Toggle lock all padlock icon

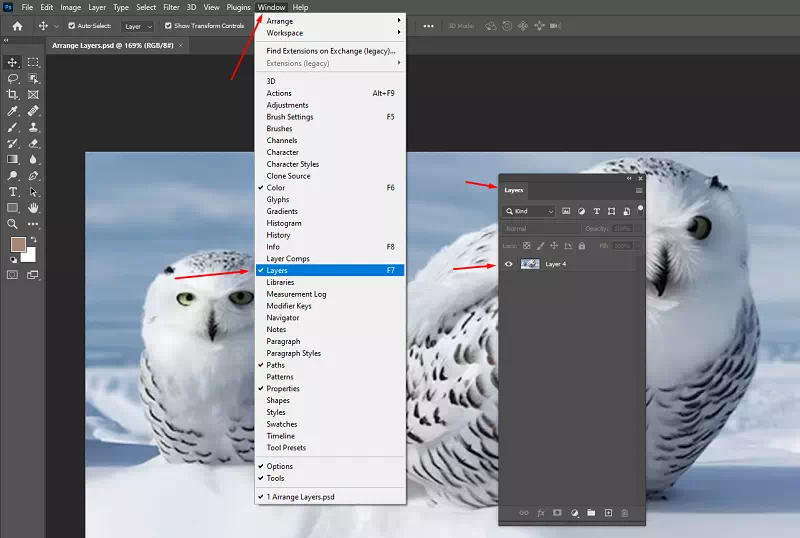[x=582, y=246]
